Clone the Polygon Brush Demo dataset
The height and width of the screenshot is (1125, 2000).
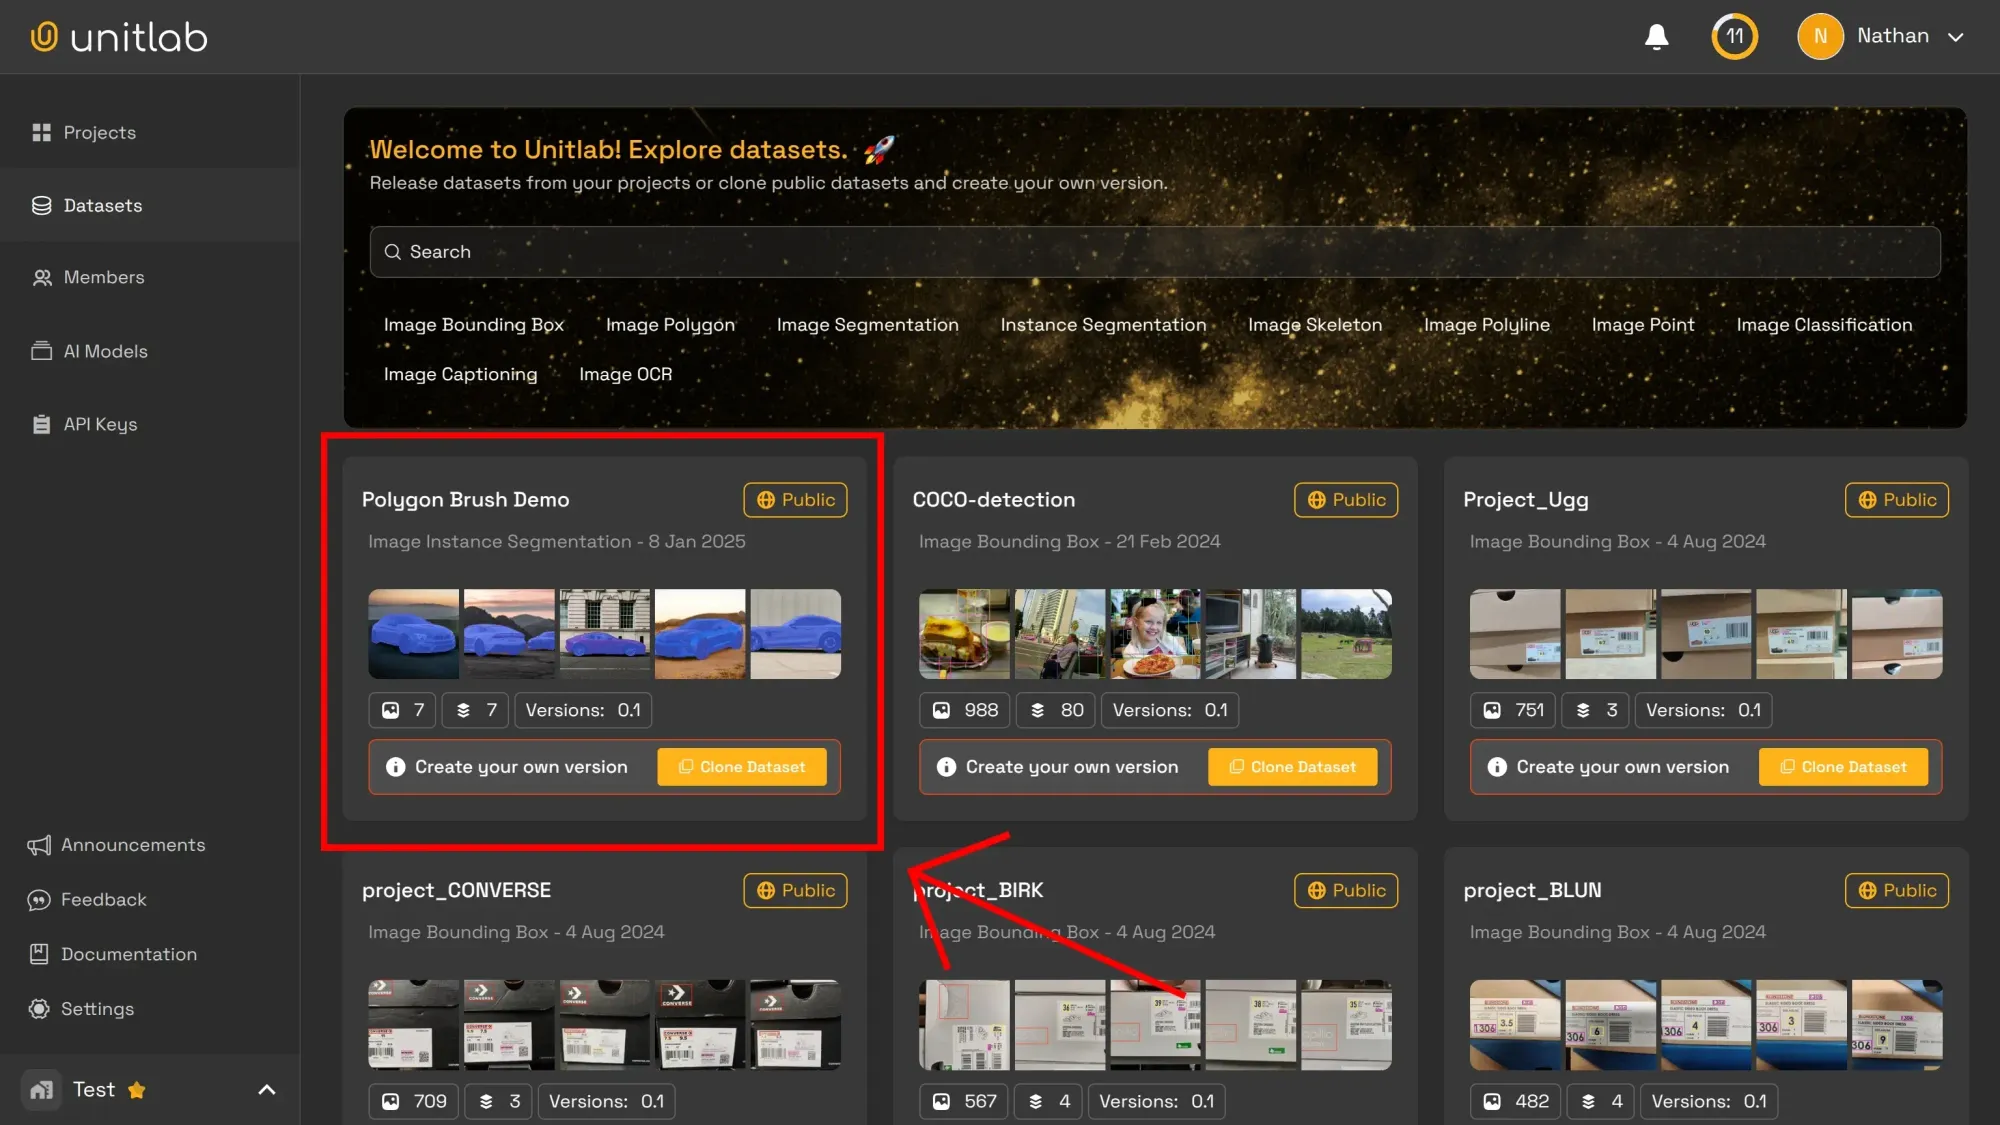(x=741, y=767)
